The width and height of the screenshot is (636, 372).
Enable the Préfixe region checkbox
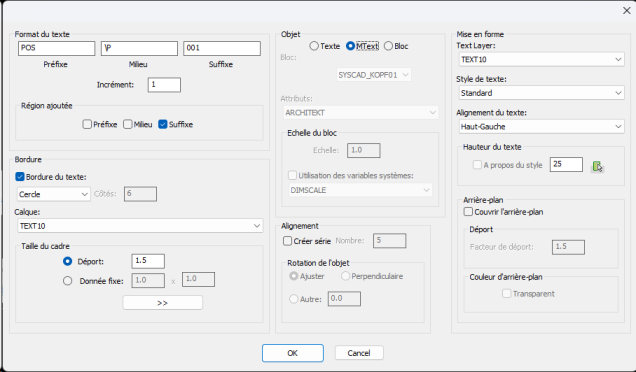(x=87, y=124)
